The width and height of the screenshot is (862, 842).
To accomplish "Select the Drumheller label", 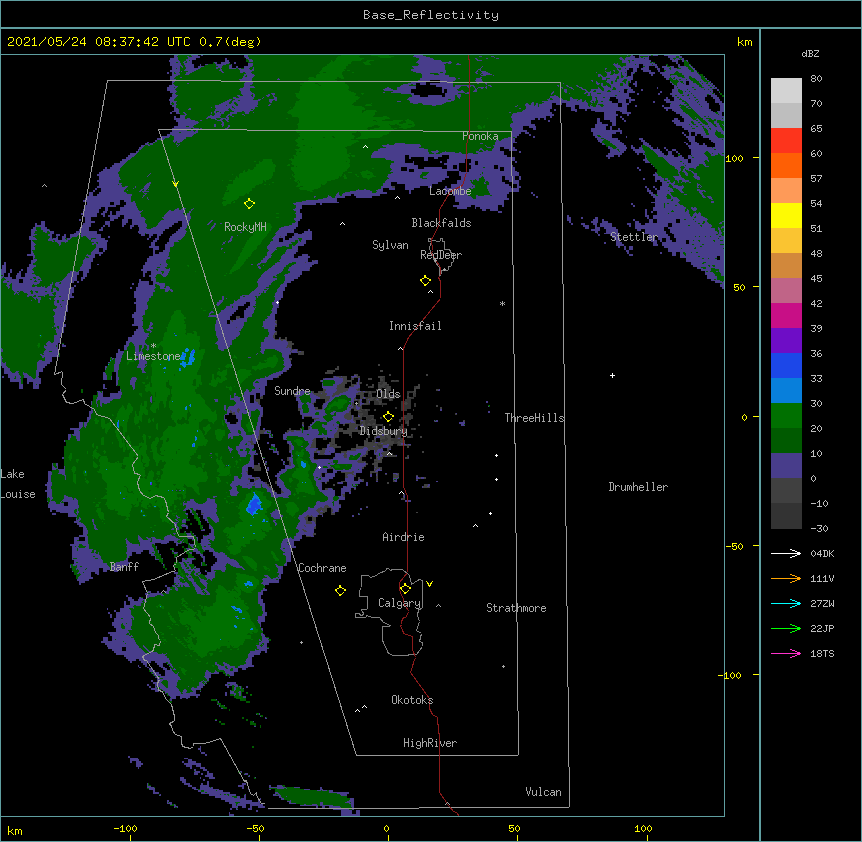I will (x=638, y=487).
